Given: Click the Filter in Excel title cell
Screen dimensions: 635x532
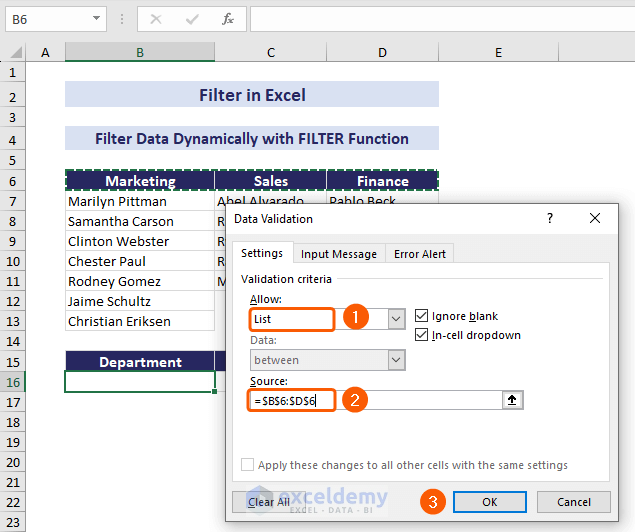Looking at the screenshot, I should (x=252, y=94).
